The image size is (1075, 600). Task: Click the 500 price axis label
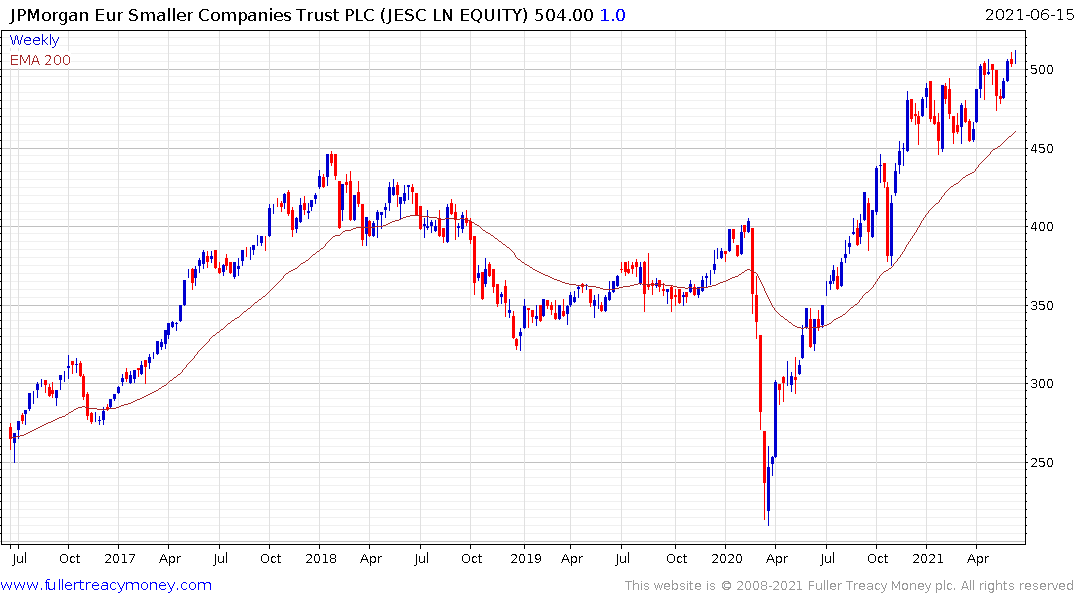(1041, 69)
